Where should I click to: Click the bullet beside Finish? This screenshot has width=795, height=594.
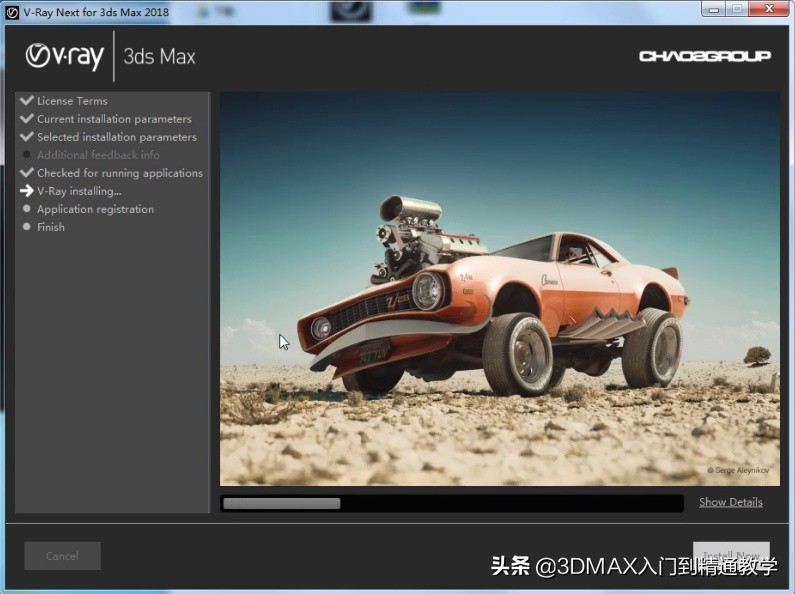coord(26,227)
